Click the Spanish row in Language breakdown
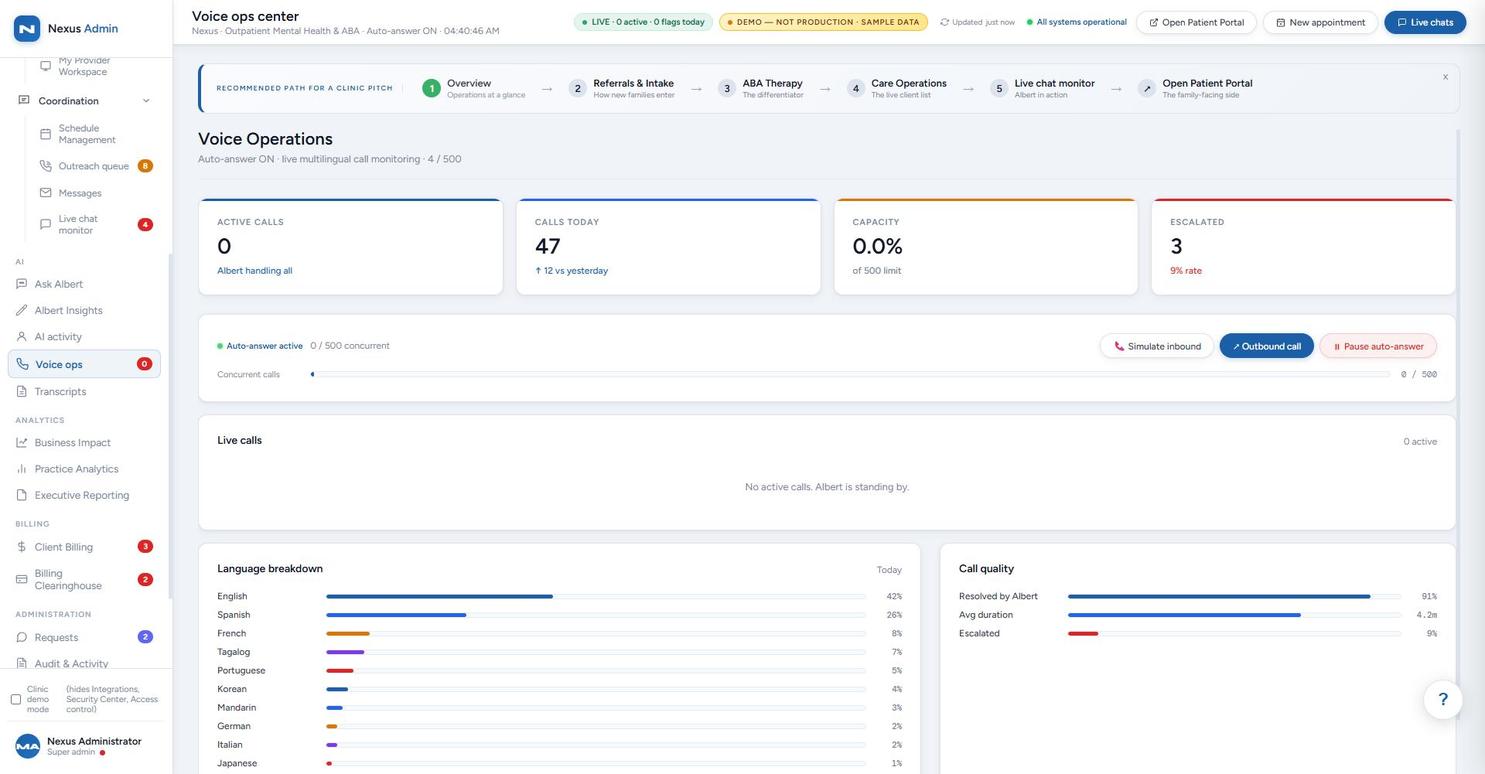Image resolution: width=1485 pixels, height=774 pixels. pyautogui.click(x=559, y=615)
